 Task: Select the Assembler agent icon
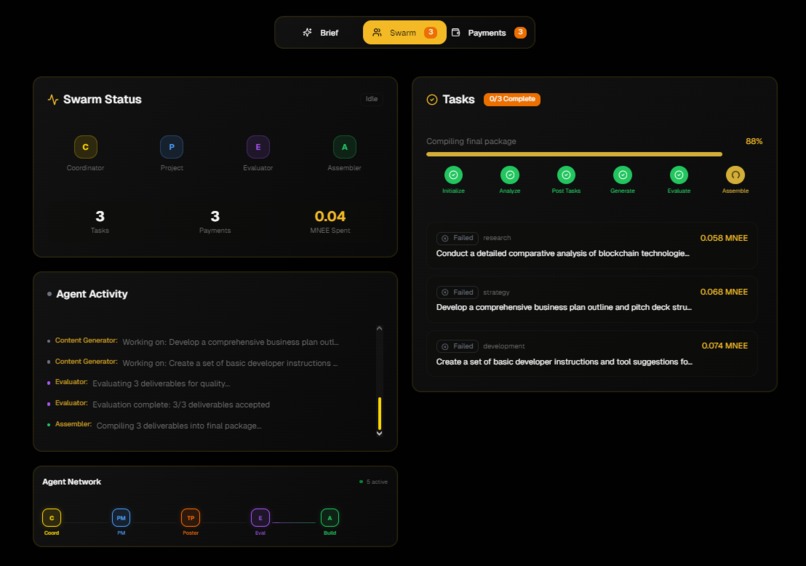(344, 147)
